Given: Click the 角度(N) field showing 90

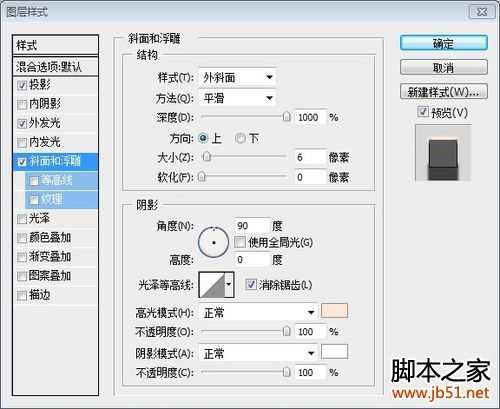Looking at the screenshot, I should pos(252,226).
